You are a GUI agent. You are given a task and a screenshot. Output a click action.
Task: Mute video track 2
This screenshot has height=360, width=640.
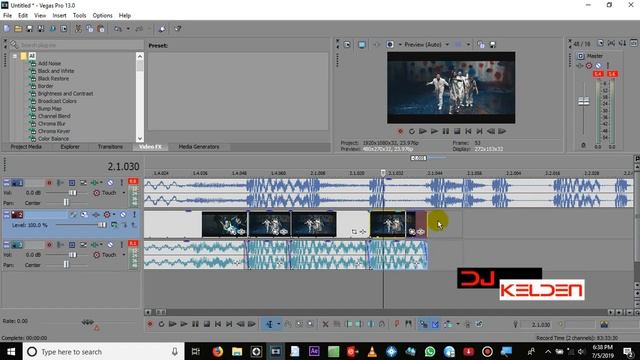point(123,214)
